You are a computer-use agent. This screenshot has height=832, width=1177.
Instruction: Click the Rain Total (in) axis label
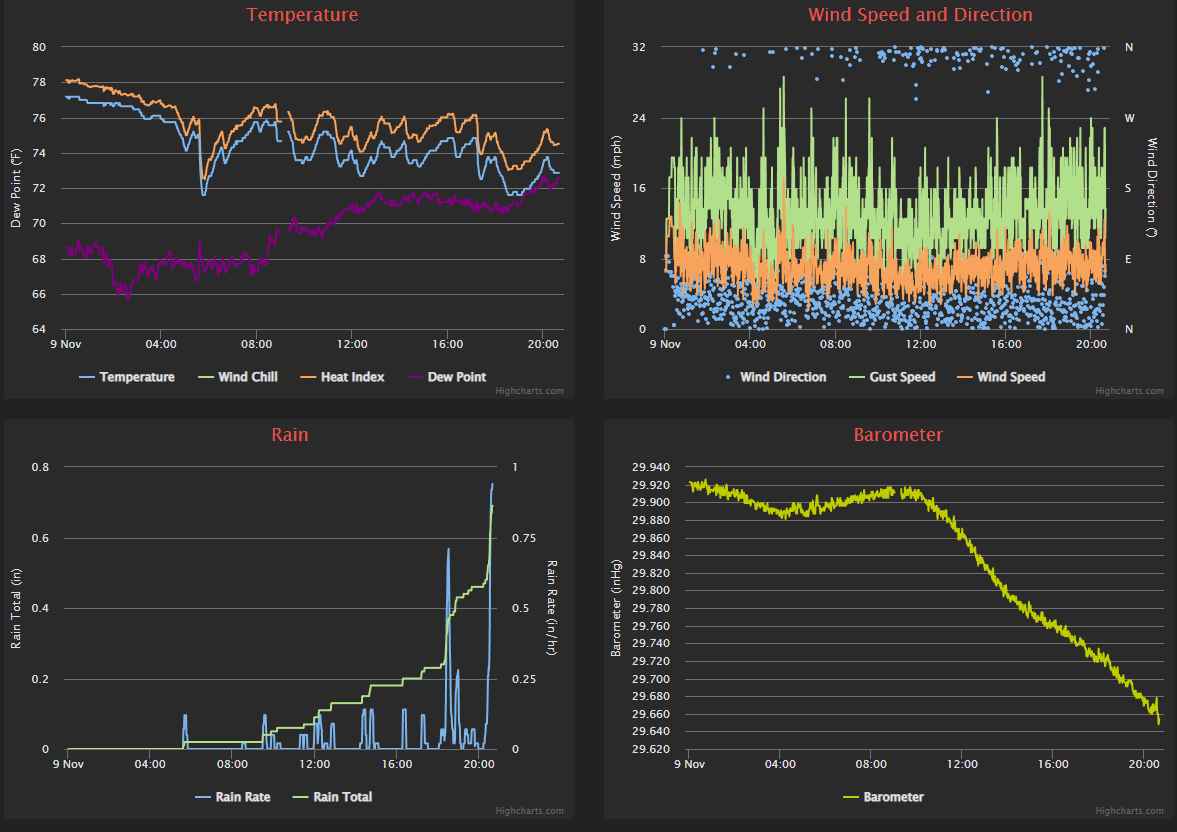click(16, 608)
